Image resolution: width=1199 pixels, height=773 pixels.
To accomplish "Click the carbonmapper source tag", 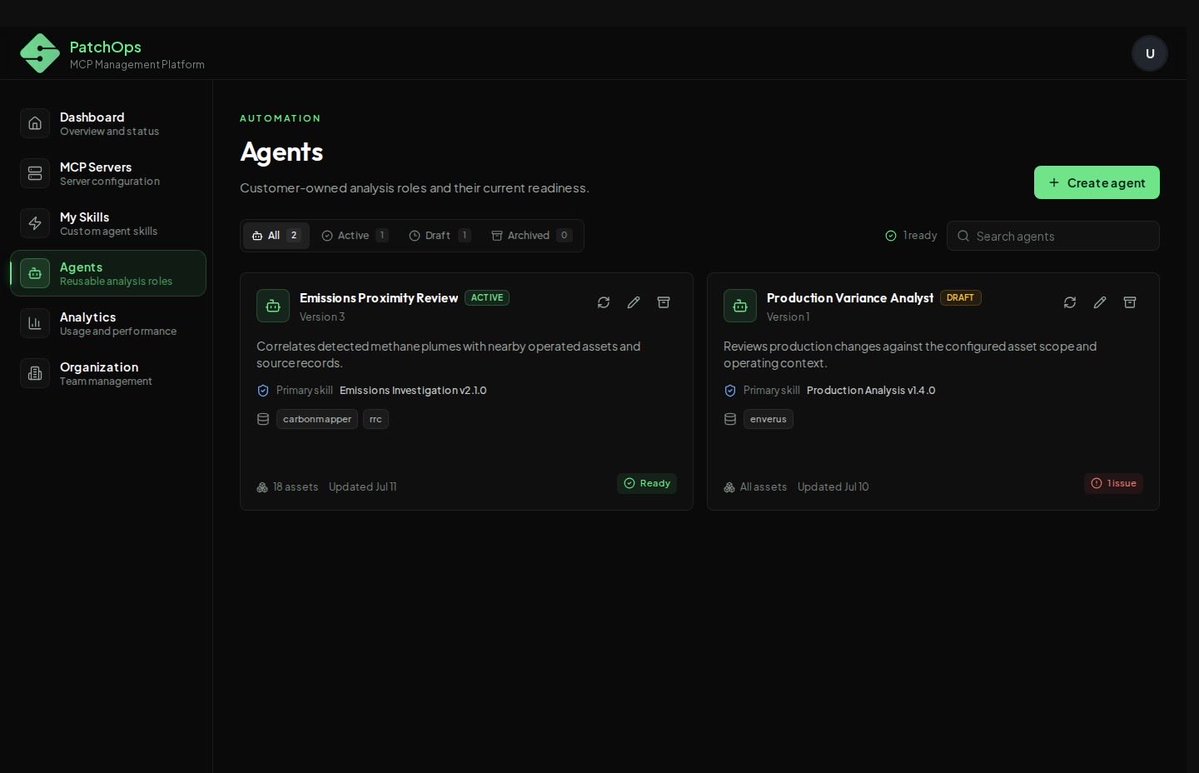I will pos(317,419).
